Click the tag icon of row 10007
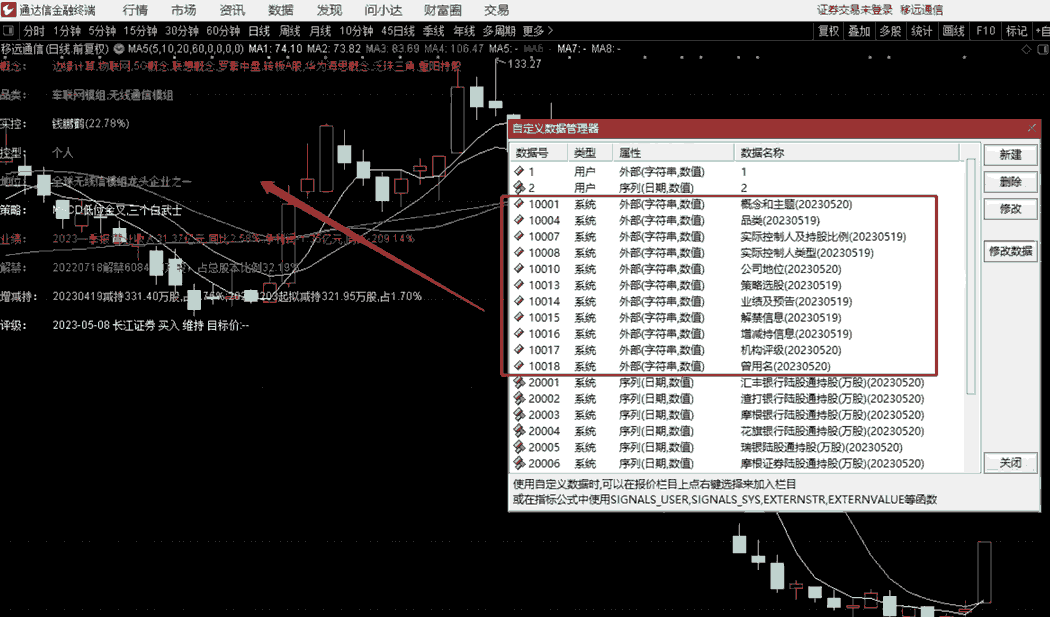The image size is (1050, 617). 519,236
